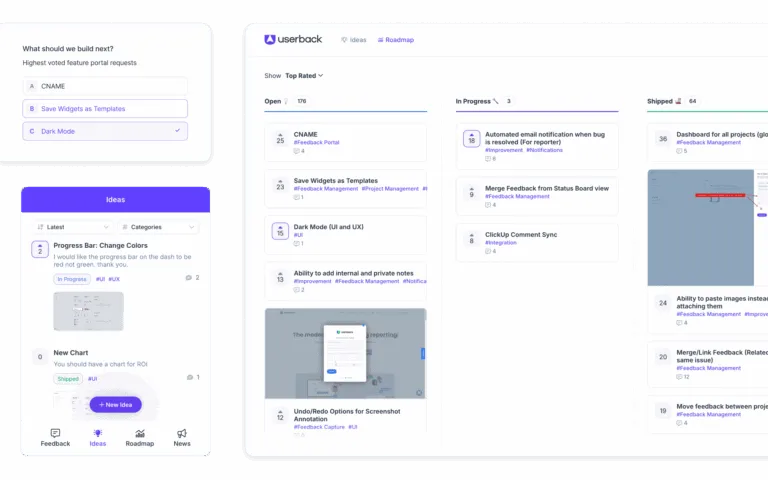The image size is (768, 480).
Task: Open comment icon on Dark Mode card
Action: [298, 243]
